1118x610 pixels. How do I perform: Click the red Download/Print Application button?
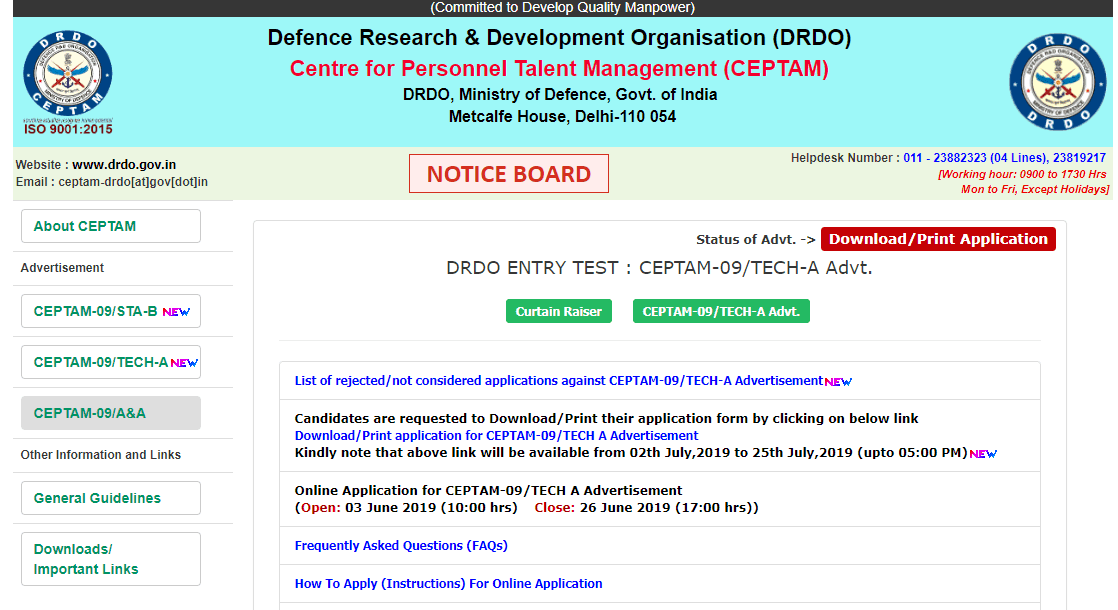pos(938,239)
